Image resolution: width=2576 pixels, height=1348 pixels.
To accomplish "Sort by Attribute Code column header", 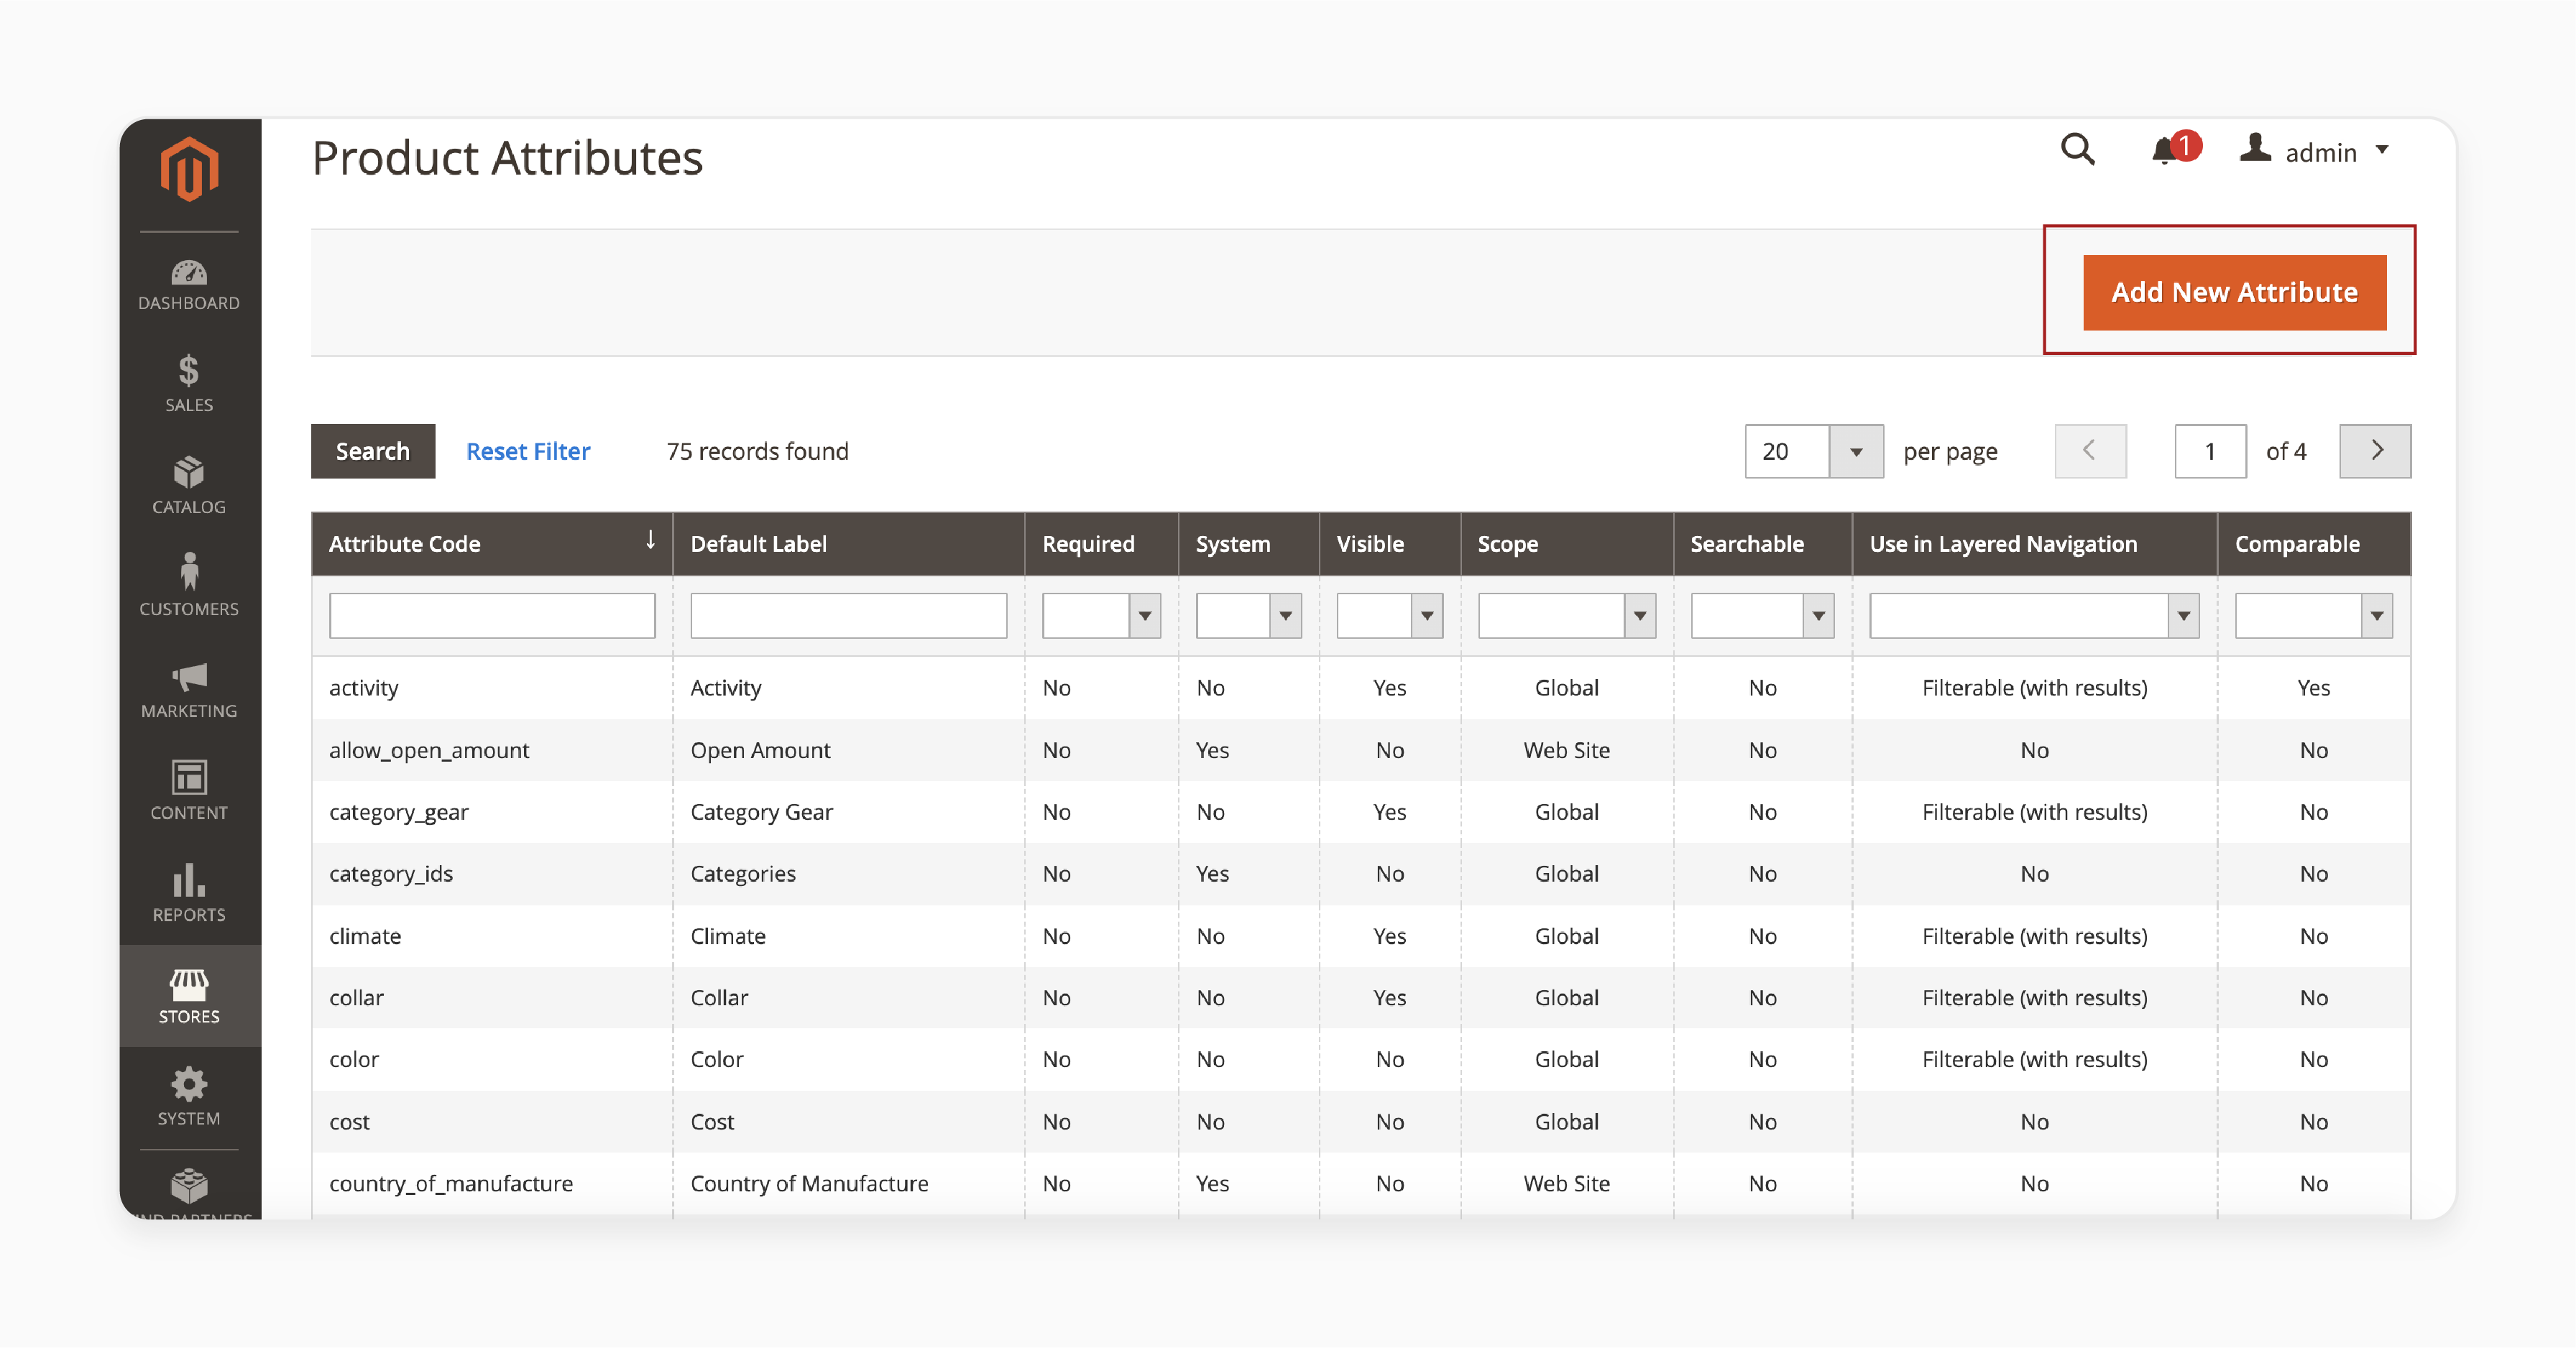I will [492, 544].
